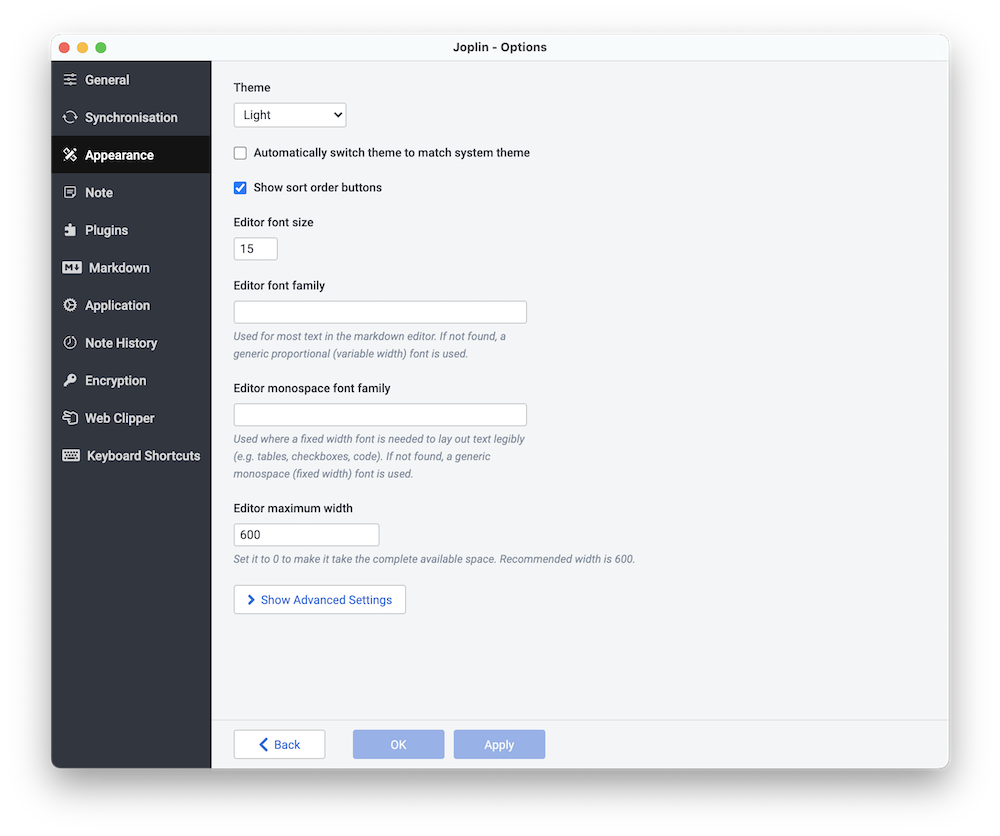The width and height of the screenshot is (1000, 836).
Task: Select the Synchronisation sync icon
Action: [70, 117]
